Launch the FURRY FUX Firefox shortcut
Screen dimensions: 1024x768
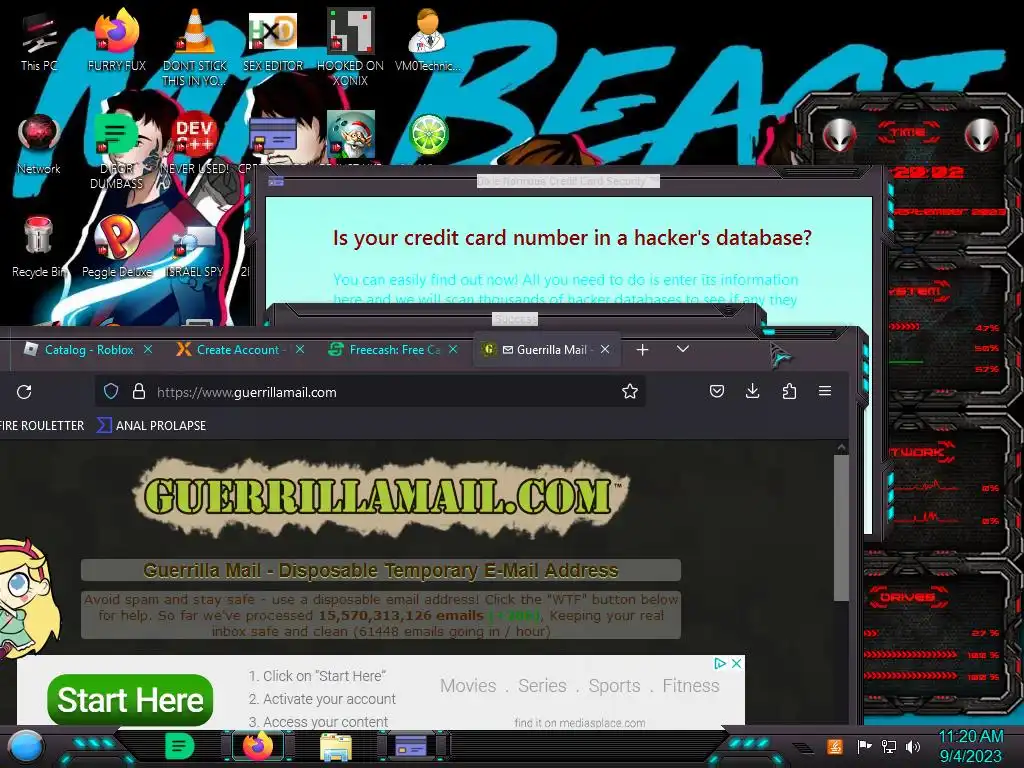[116, 40]
